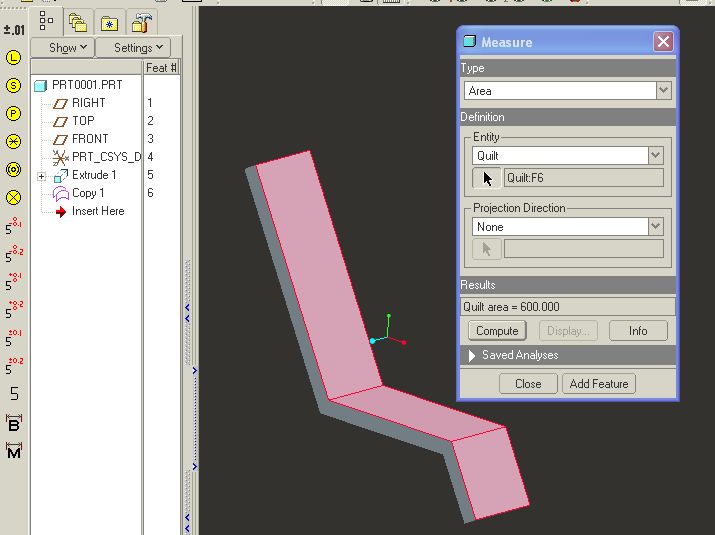Open the Folder Browser tab
The width and height of the screenshot is (715, 535).
pyautogui.click(x=78, y=23)
